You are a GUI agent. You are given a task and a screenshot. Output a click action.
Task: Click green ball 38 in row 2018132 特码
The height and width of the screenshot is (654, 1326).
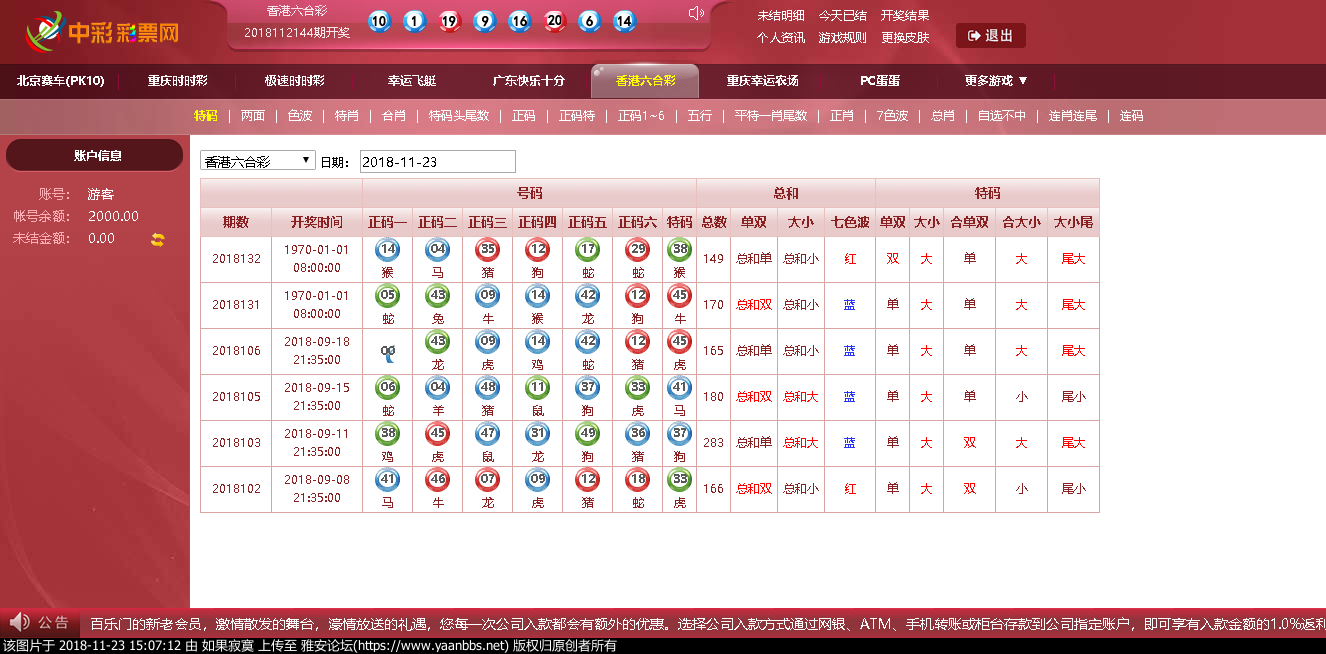click(680, 250)
